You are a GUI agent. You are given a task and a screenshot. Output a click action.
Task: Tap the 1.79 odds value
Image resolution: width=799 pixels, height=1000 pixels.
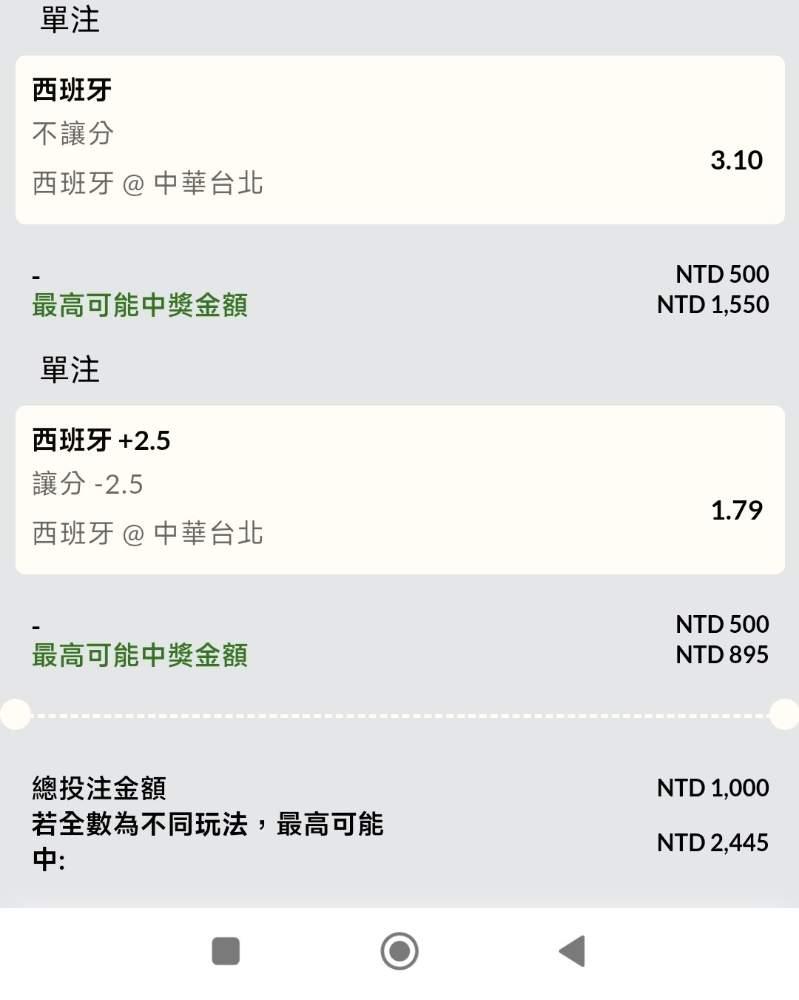click(736, 510)
